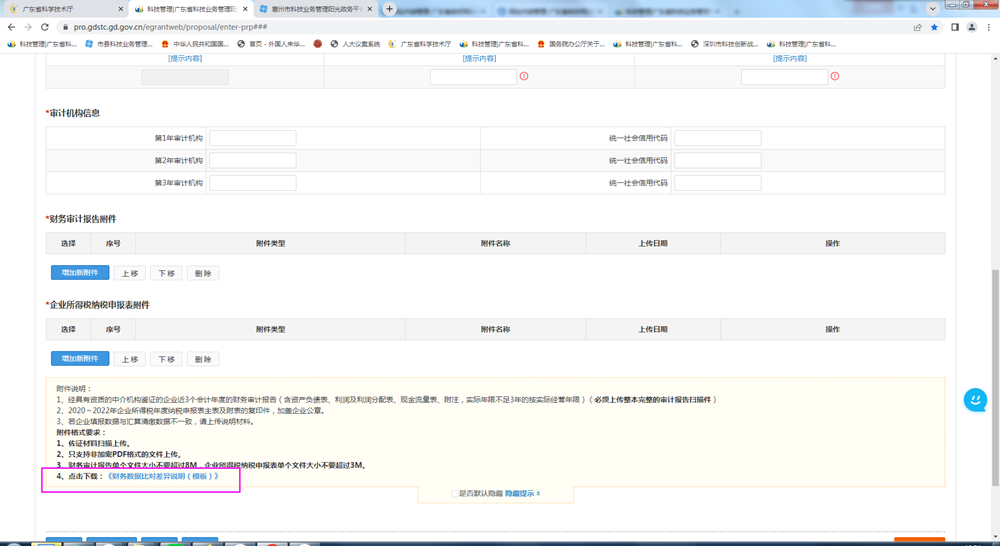
Task: Click the third-year 统一社会信用代码 field
Action: (x=717, y=182)
